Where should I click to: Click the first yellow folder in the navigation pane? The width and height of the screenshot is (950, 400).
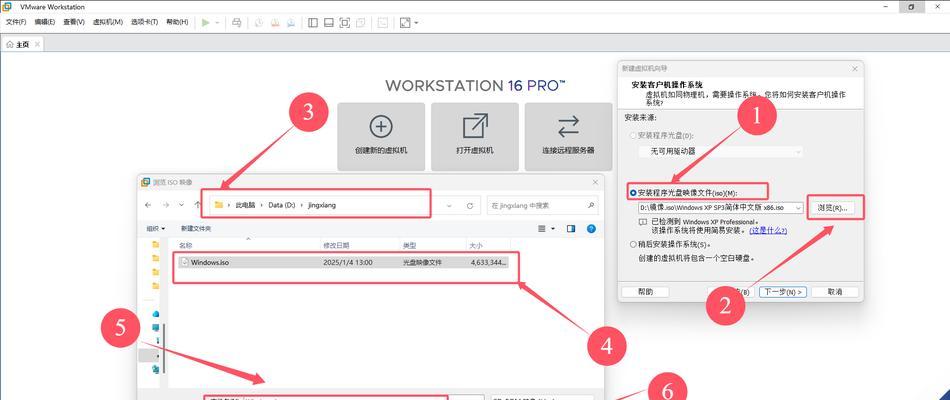(156, 244)
